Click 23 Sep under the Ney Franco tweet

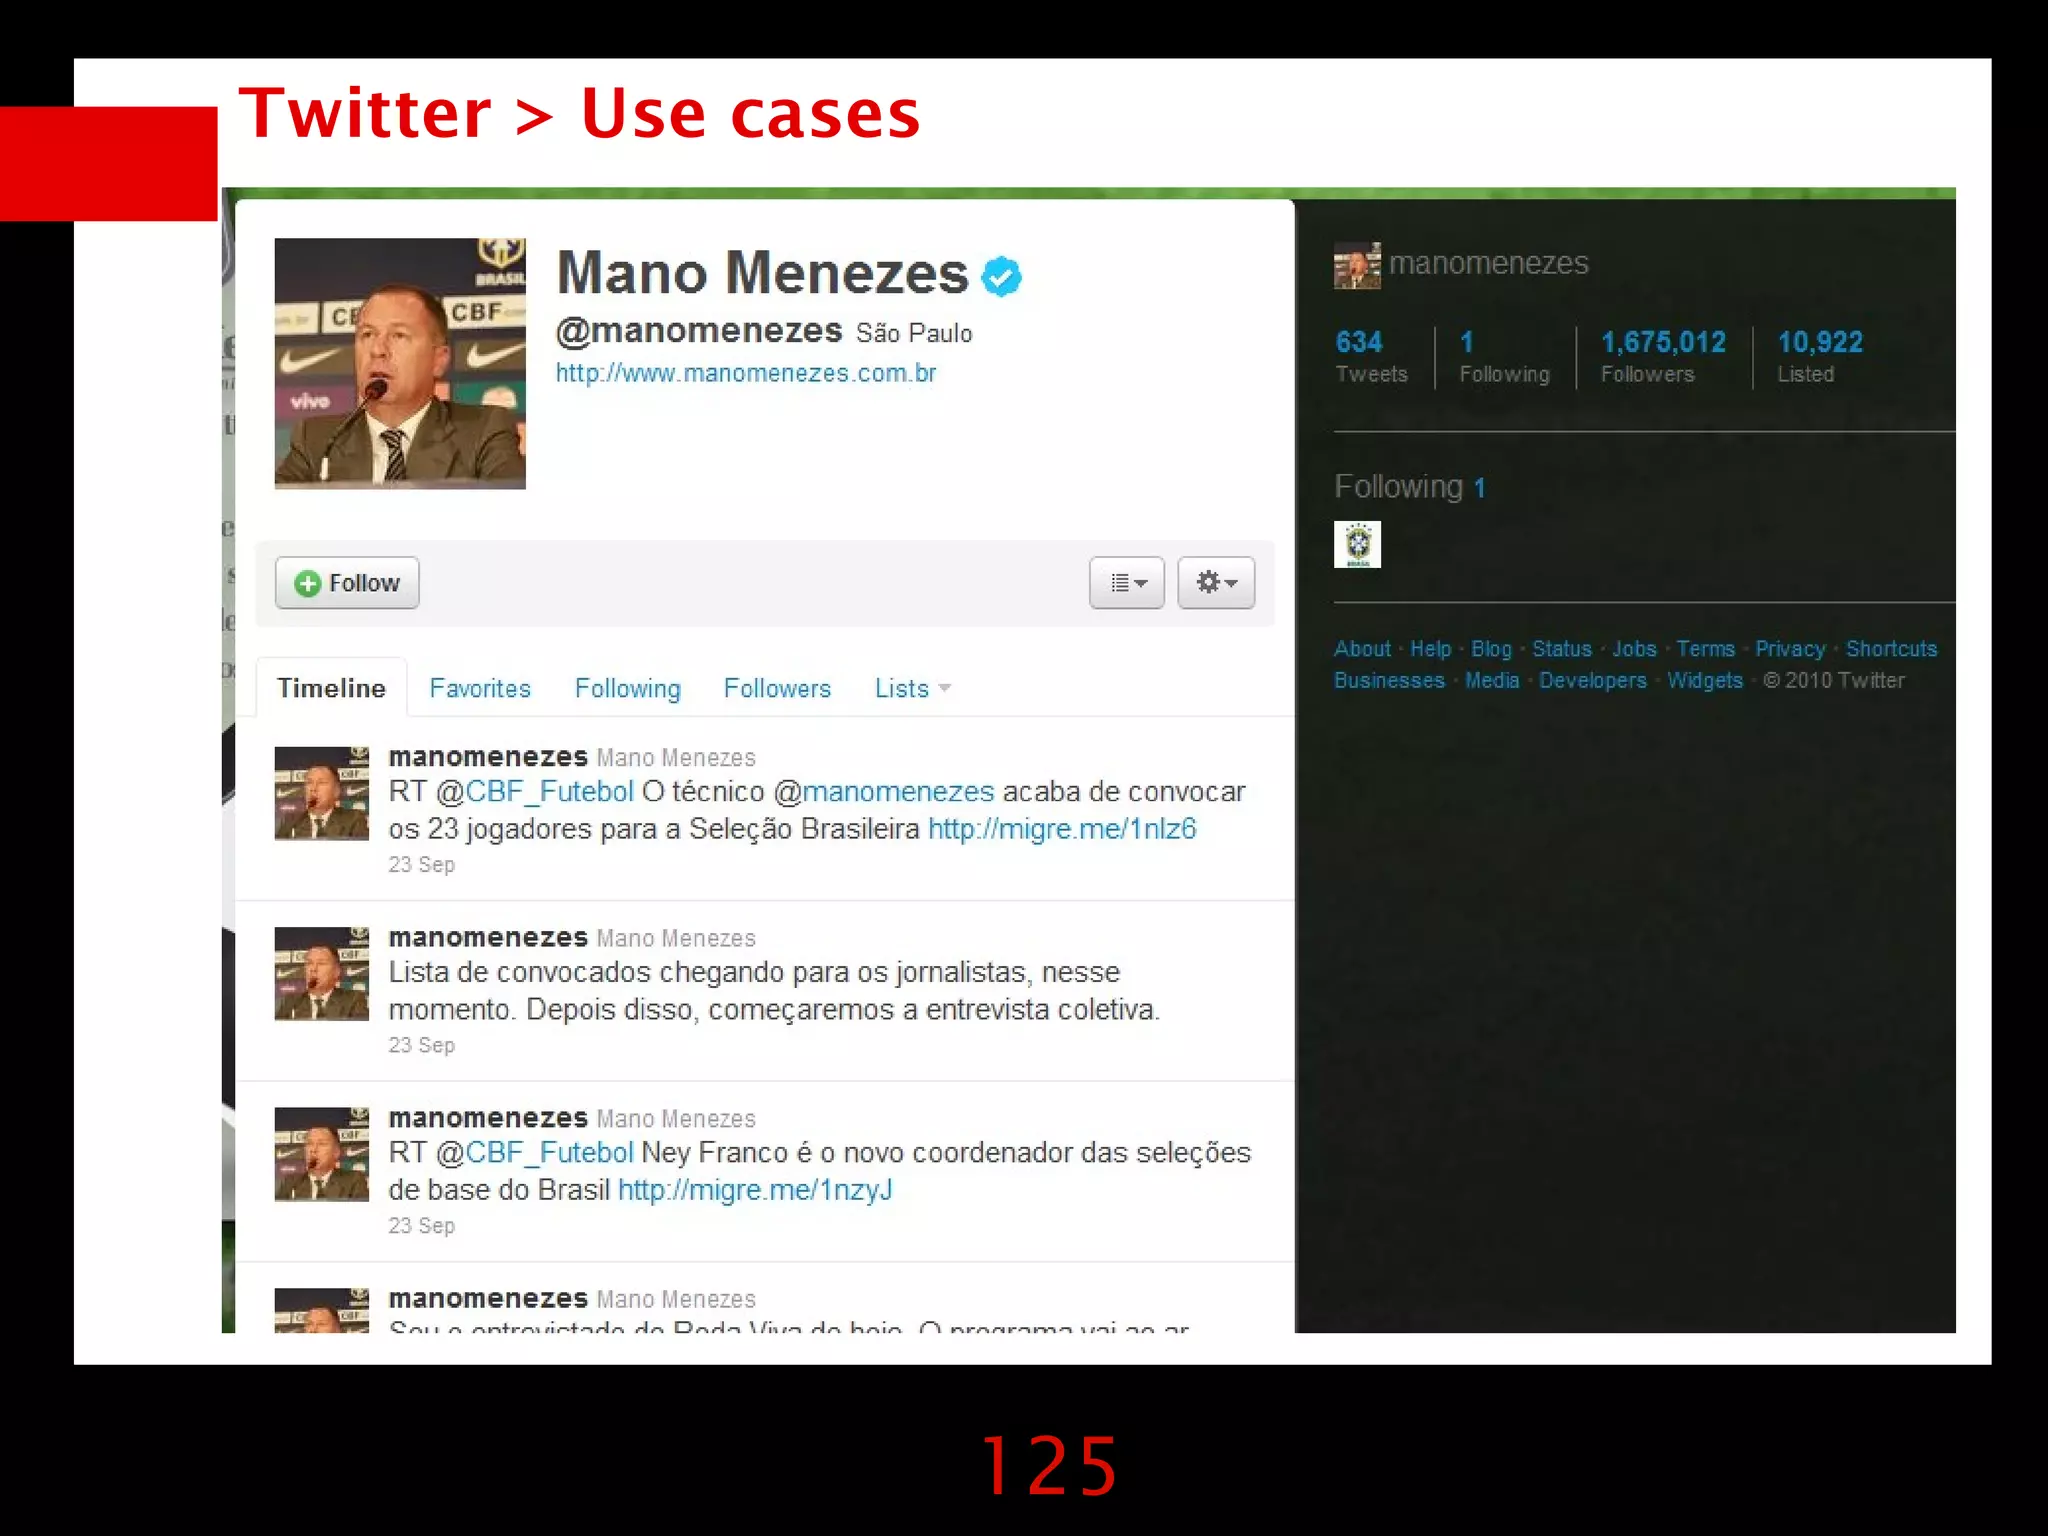coord(421,1226)
